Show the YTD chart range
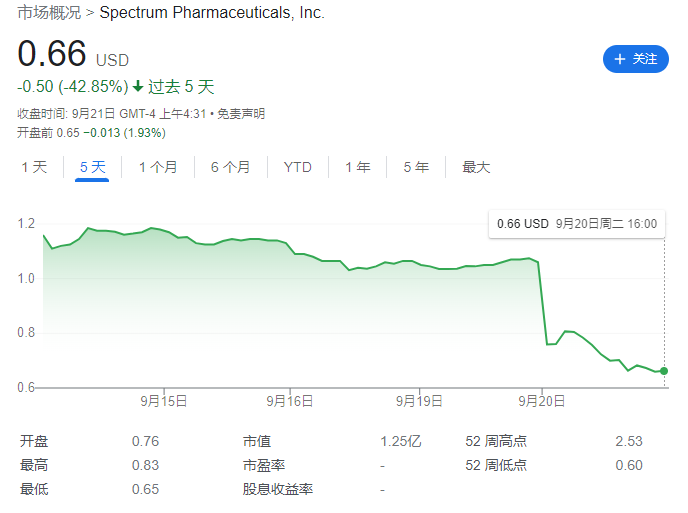The image size is (688, 513). [297, 167]
